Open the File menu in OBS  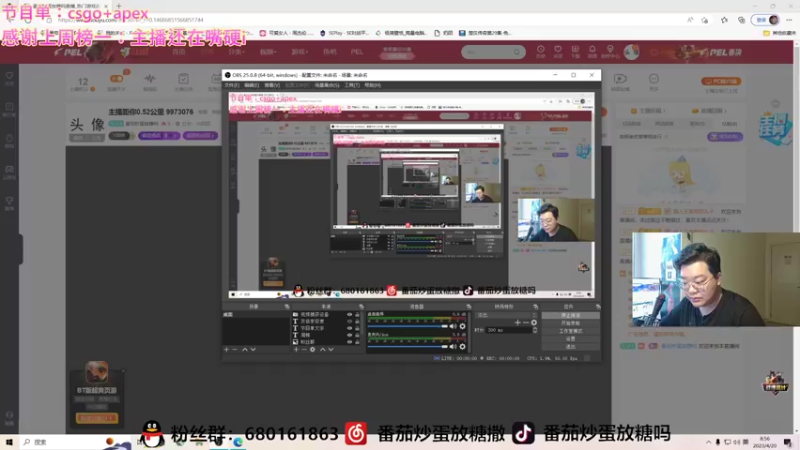pos(232,85)
